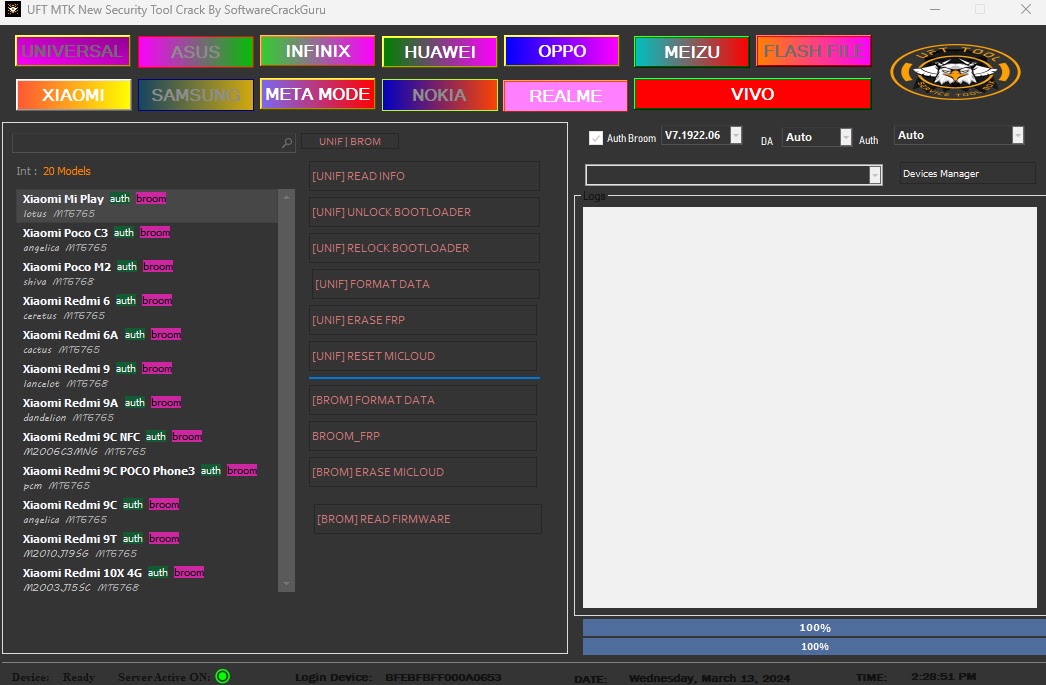Click the lower 100% progress bar
Screen dimensions: 1046x685
(814, 646)
